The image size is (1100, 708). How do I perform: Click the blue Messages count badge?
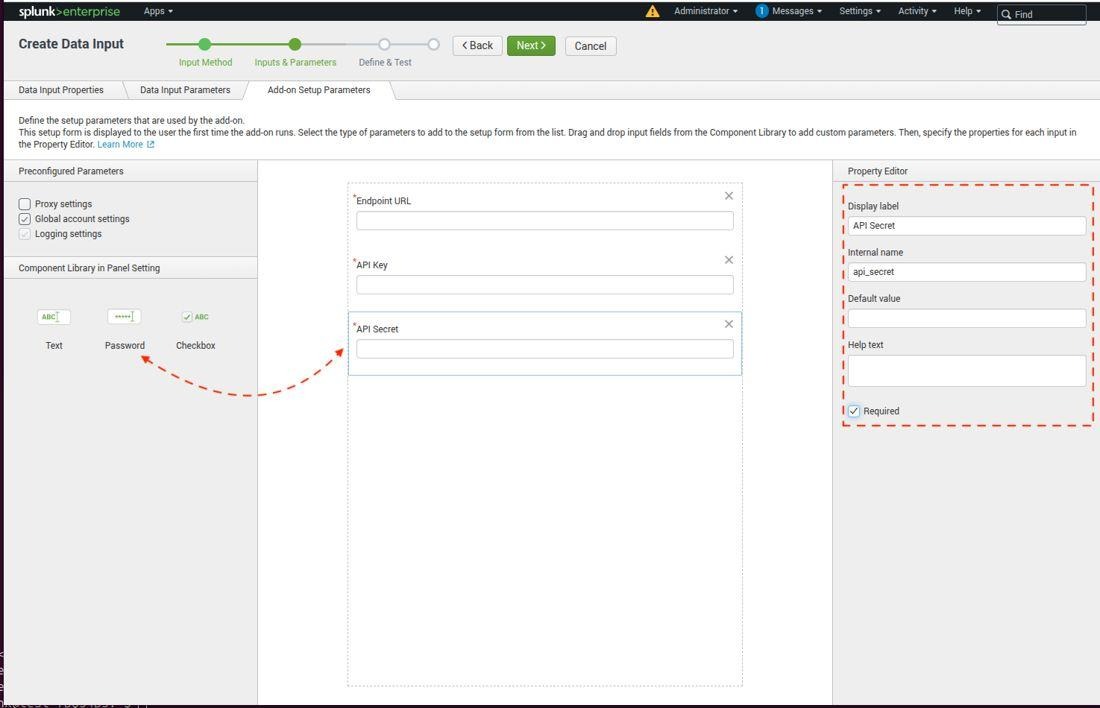tap(762, 11)
